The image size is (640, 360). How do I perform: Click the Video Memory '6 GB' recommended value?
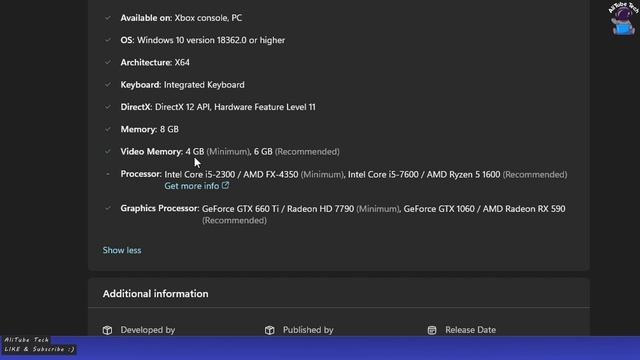pos(263,151)
